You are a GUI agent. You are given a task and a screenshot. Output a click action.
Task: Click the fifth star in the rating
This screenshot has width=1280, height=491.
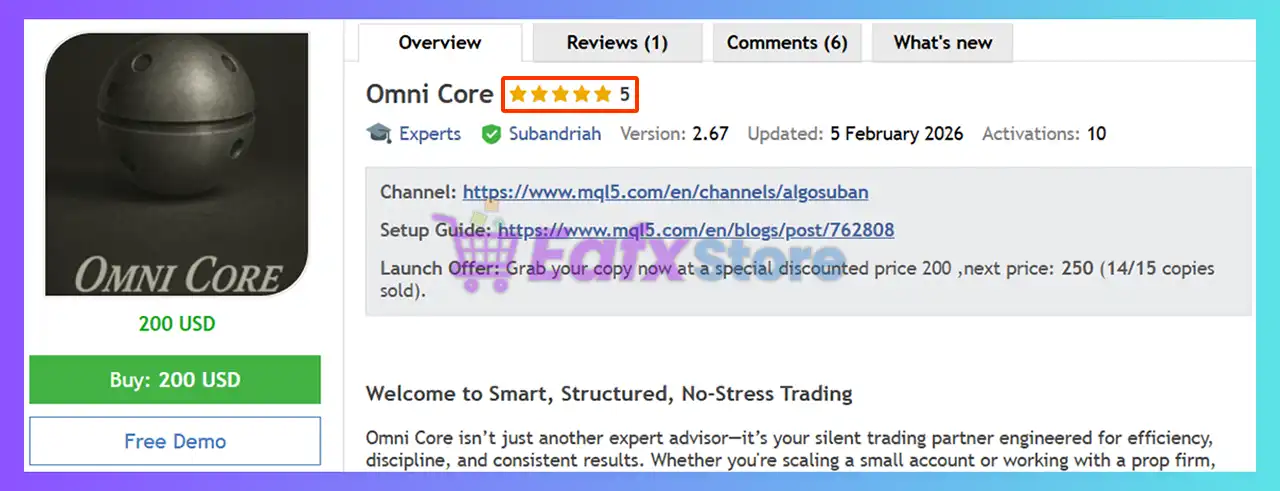pos(602,95)
